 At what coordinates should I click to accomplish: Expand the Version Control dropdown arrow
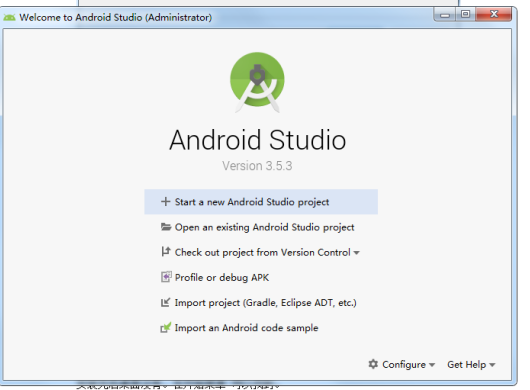coord(356,253)
